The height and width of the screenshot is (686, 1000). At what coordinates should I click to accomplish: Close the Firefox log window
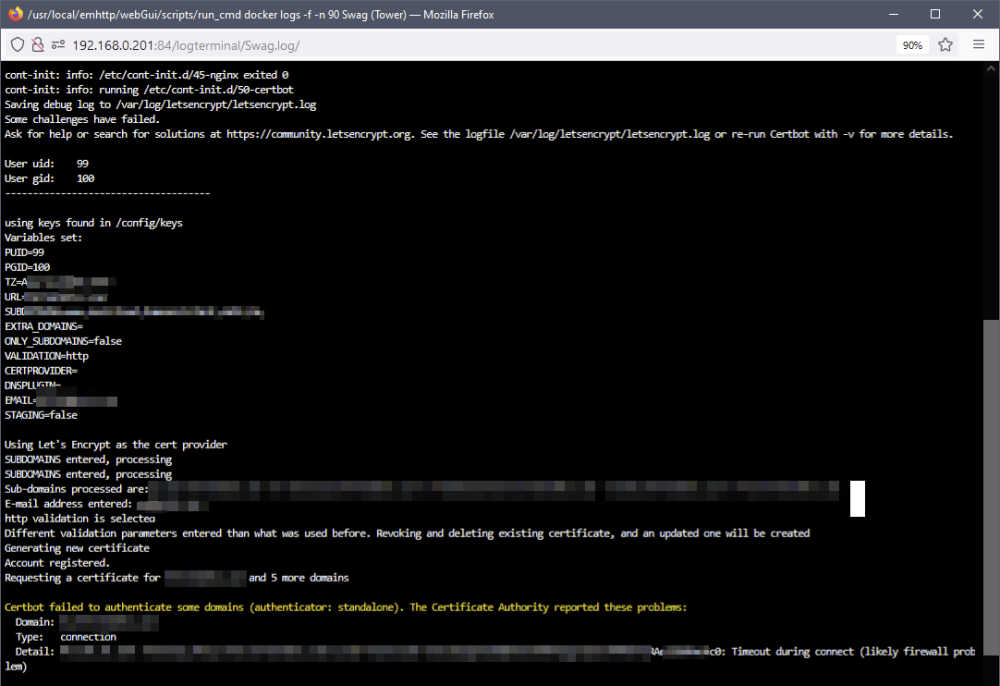coord(977,14)
